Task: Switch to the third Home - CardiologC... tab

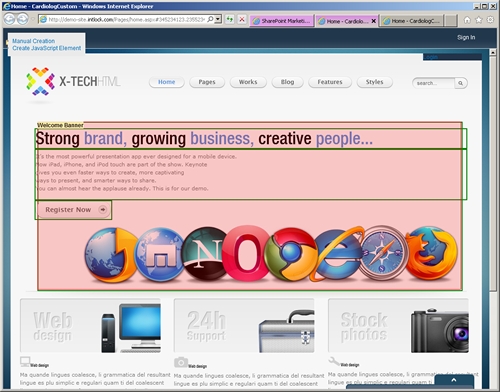Action: (412, 21)
